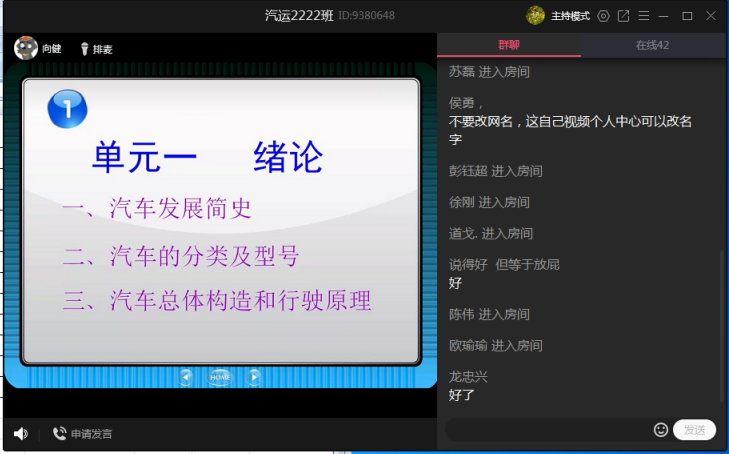Switch to the 群聊 tab
The height and width of the screenshot is (454, 729).
click(509, 45)
